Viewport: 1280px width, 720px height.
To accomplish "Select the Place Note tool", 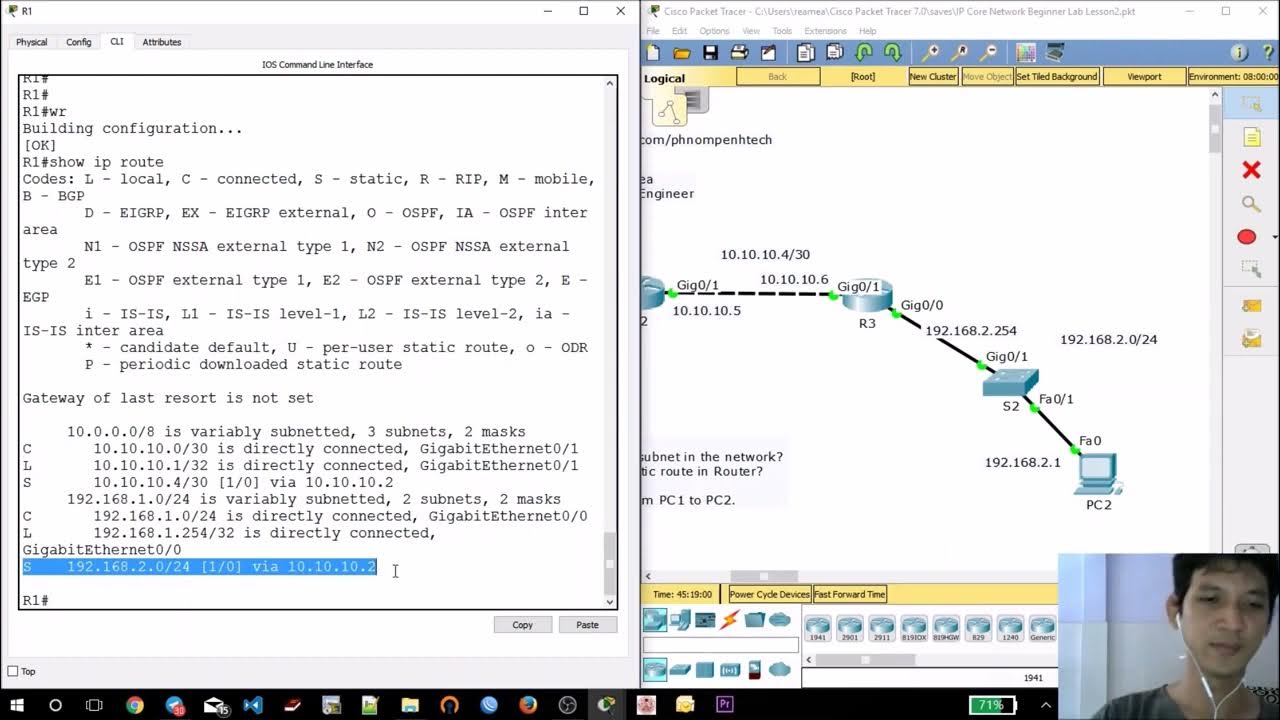I will tap(1251, 137).
